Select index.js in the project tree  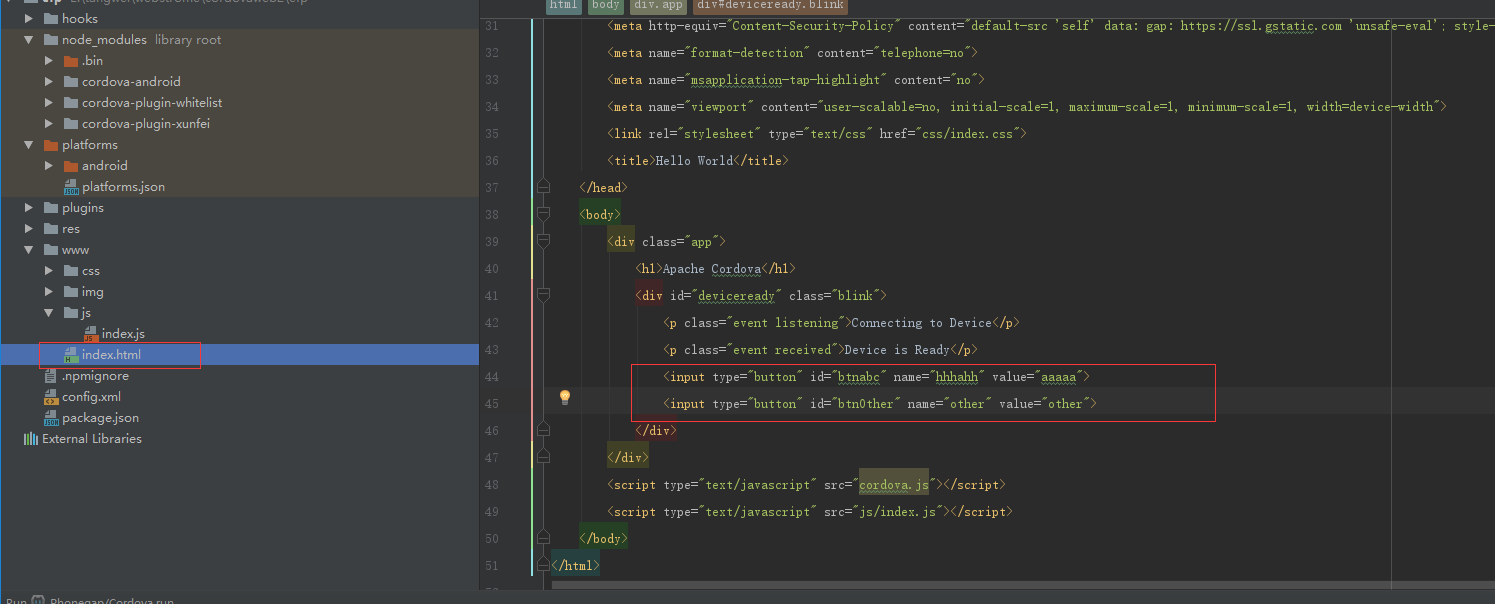(123, 334)
